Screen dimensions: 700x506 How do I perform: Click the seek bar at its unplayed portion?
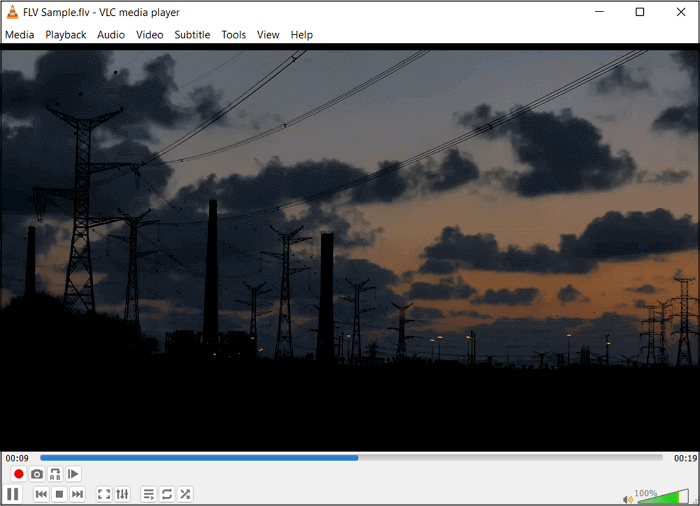510,458
